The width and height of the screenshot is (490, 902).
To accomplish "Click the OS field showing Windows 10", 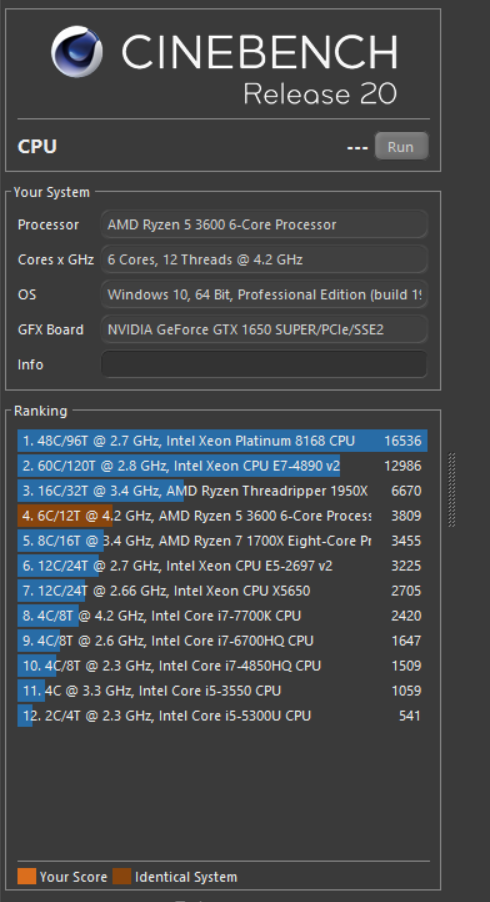I will tap(264, 295).
